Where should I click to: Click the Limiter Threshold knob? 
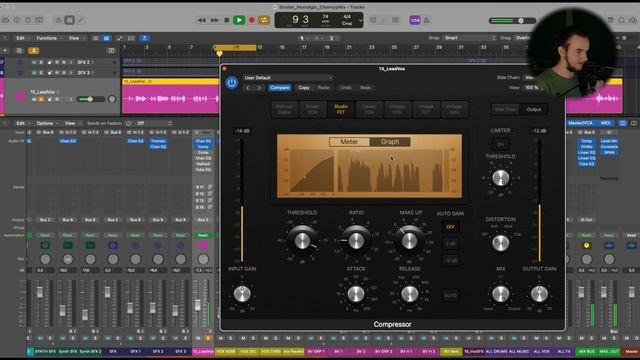pyautogui.click(x=500, y=178)
